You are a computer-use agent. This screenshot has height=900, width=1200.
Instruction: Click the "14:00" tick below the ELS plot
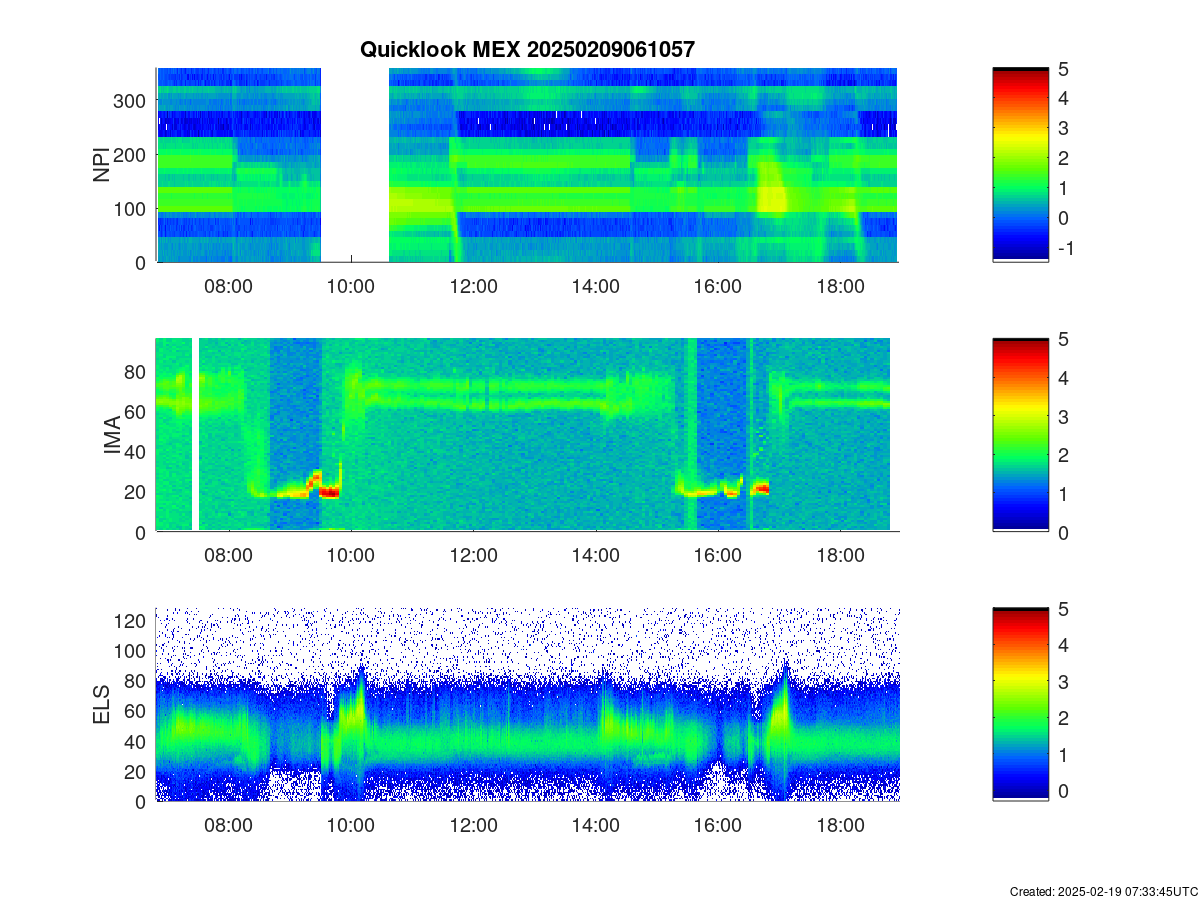click(x=596, y=826)
